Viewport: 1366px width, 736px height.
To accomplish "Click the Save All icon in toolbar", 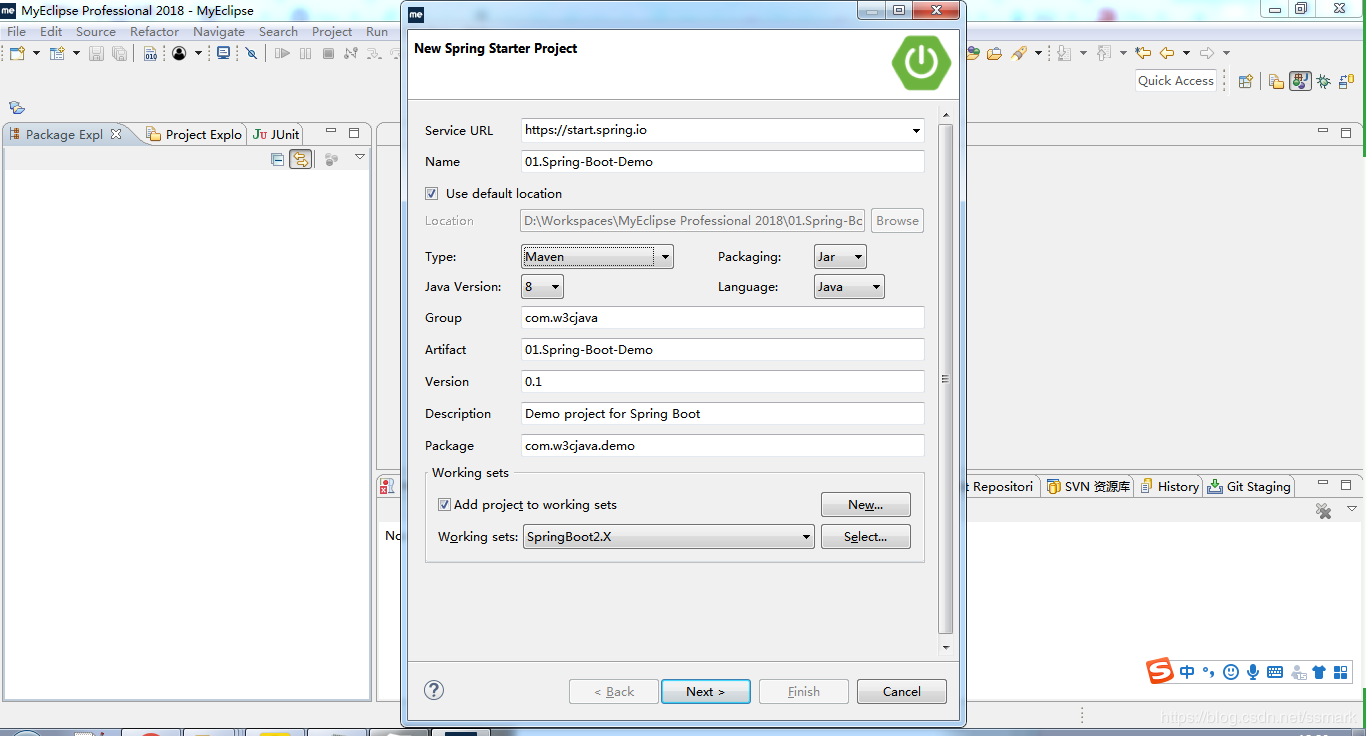I will [x=119, y=53].
